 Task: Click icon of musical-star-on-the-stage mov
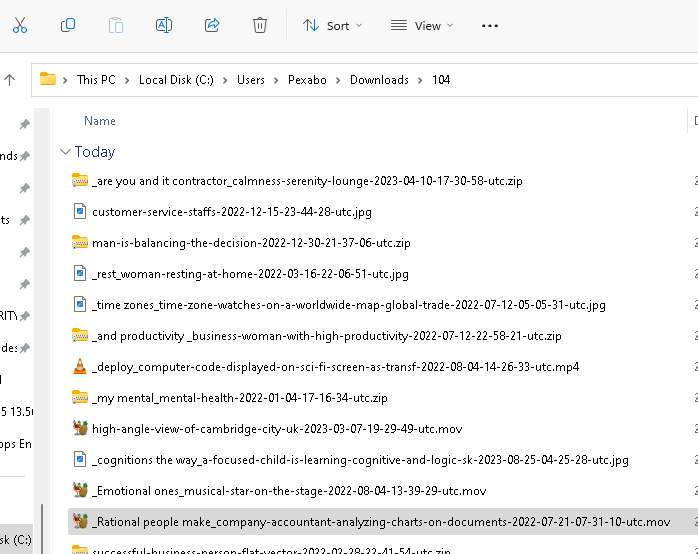point(80,490)
